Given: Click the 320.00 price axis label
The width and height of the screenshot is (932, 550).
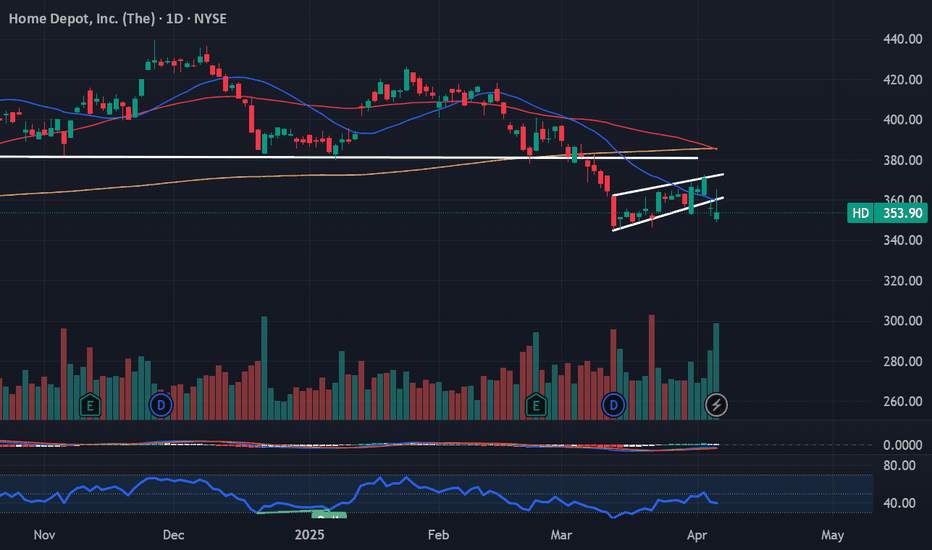Looking at the screenshot, I should tap(903, 281).
